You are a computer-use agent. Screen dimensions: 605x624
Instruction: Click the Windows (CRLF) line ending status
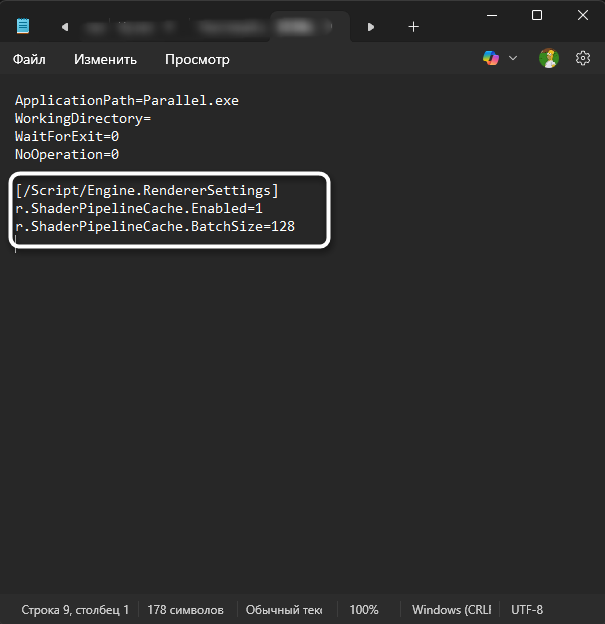click(x=451, y=610)
